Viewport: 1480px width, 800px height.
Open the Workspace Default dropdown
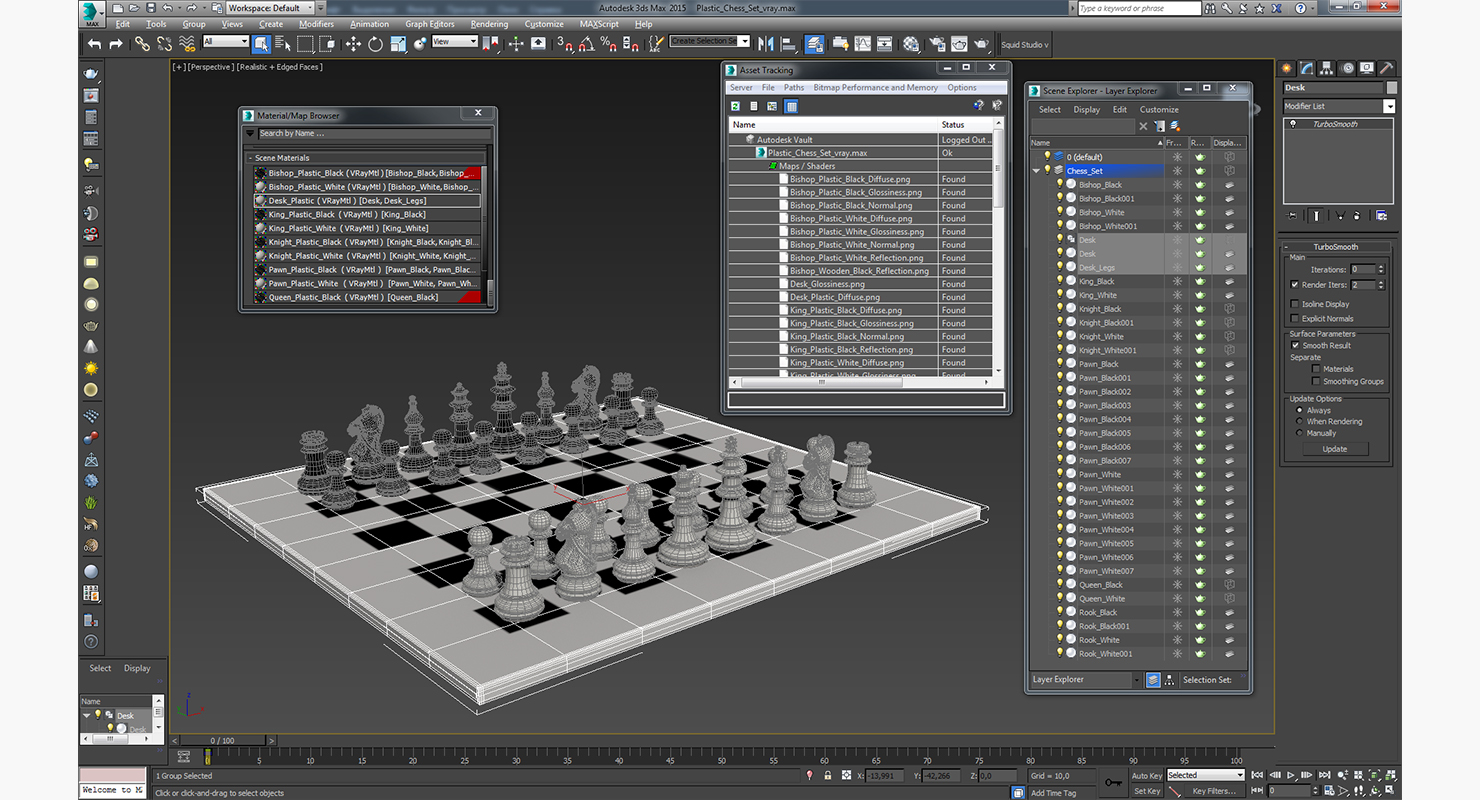[x=269, y=8]
